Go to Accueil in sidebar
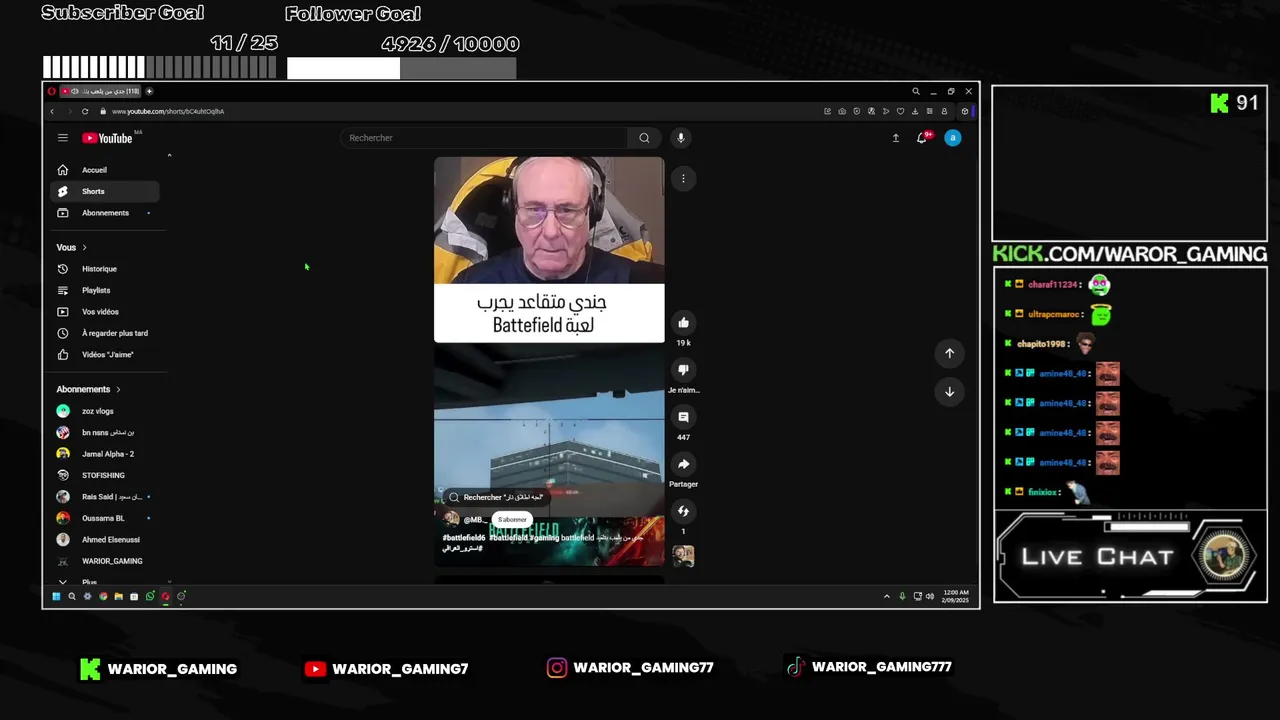This screenshot has width=1280, height=720. (x=105, y=170)
